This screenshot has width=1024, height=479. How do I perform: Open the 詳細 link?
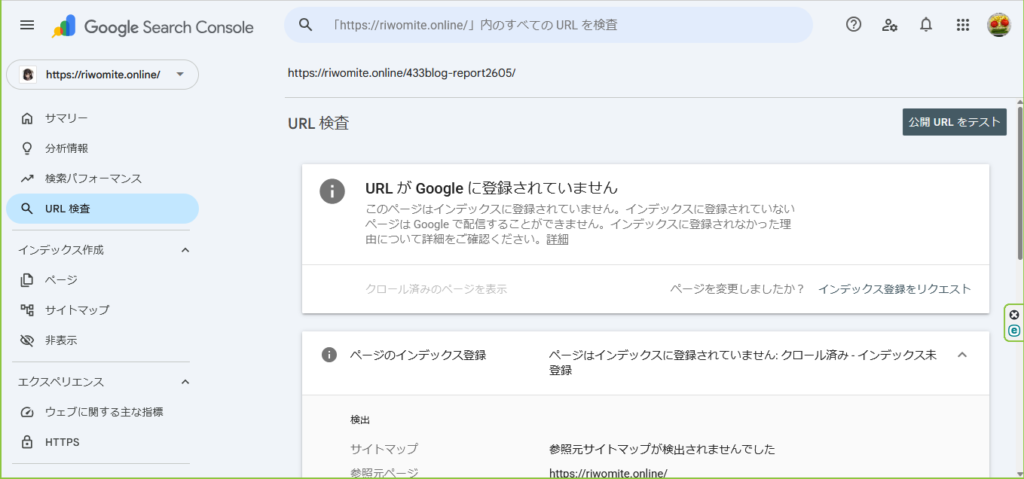click(557, 239)
